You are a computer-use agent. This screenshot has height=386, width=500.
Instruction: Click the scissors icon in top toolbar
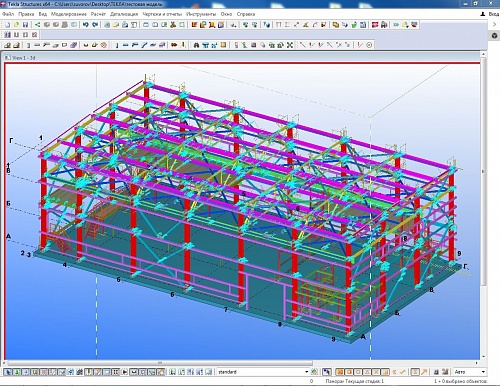tap(173, 25)
